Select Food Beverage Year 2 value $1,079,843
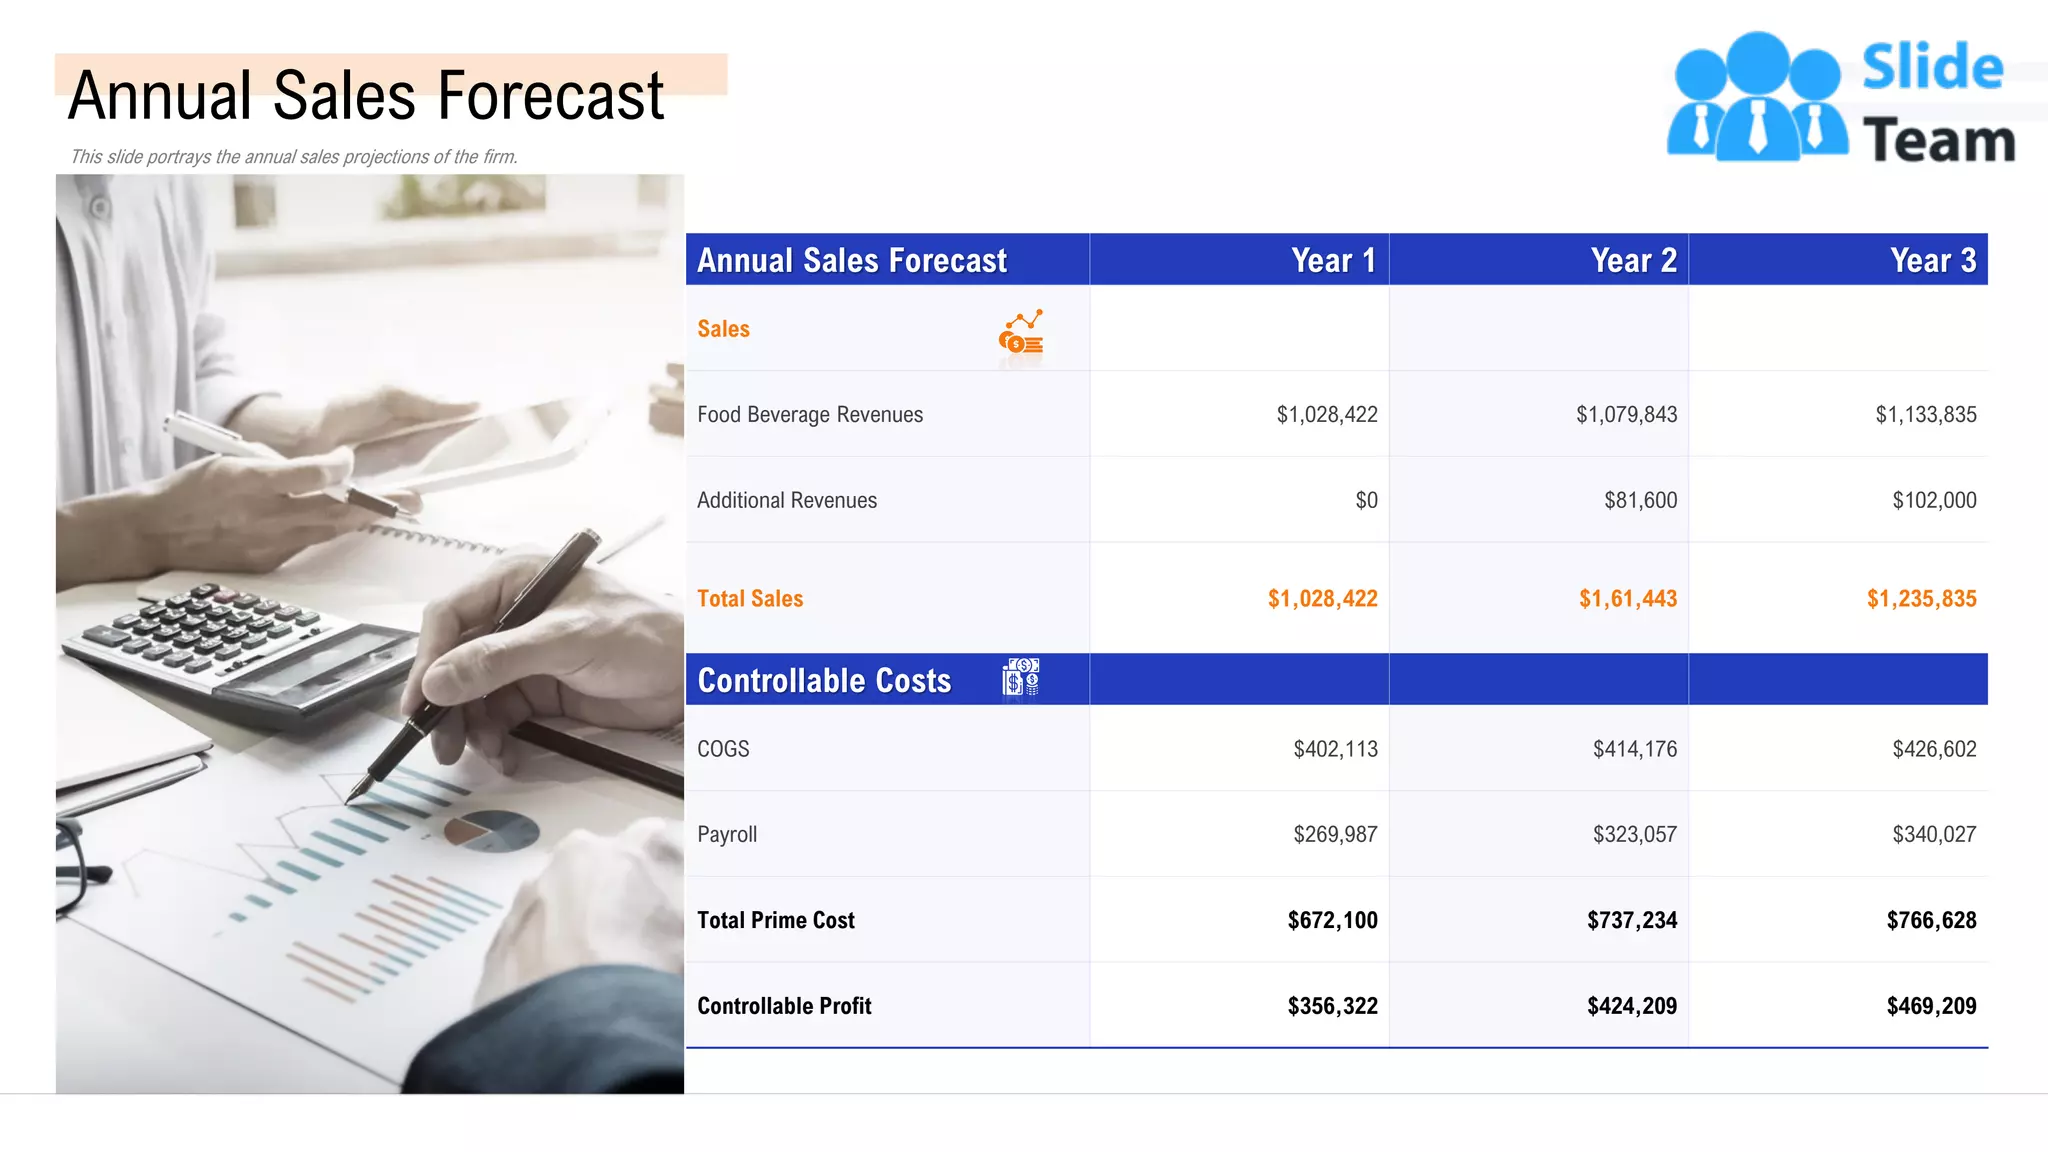The height and width of the screenshot is (1152, 2048). pos(1627,415)
